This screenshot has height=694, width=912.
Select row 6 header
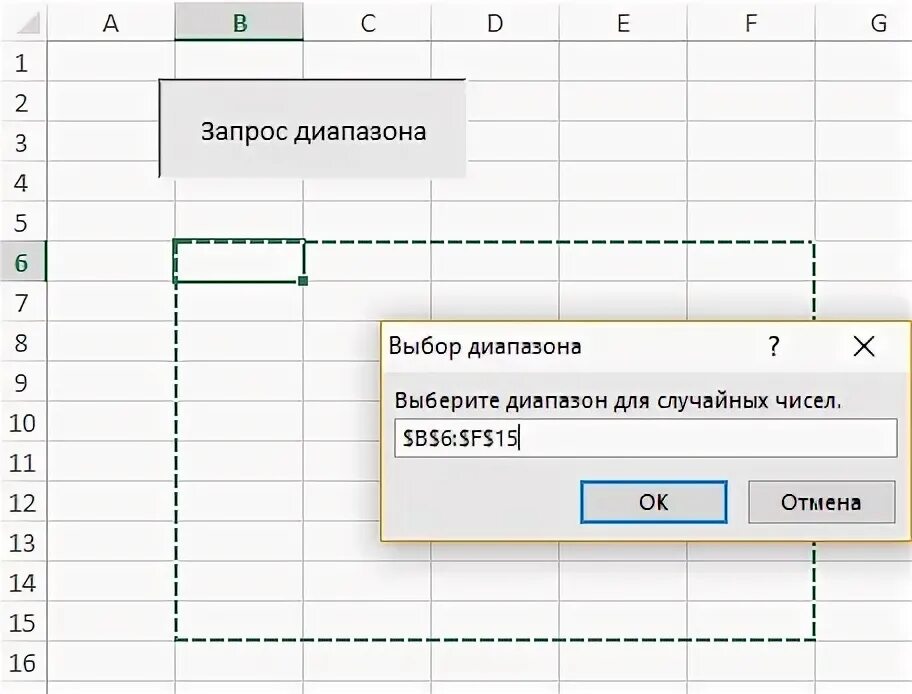click(x=22, y=262)
